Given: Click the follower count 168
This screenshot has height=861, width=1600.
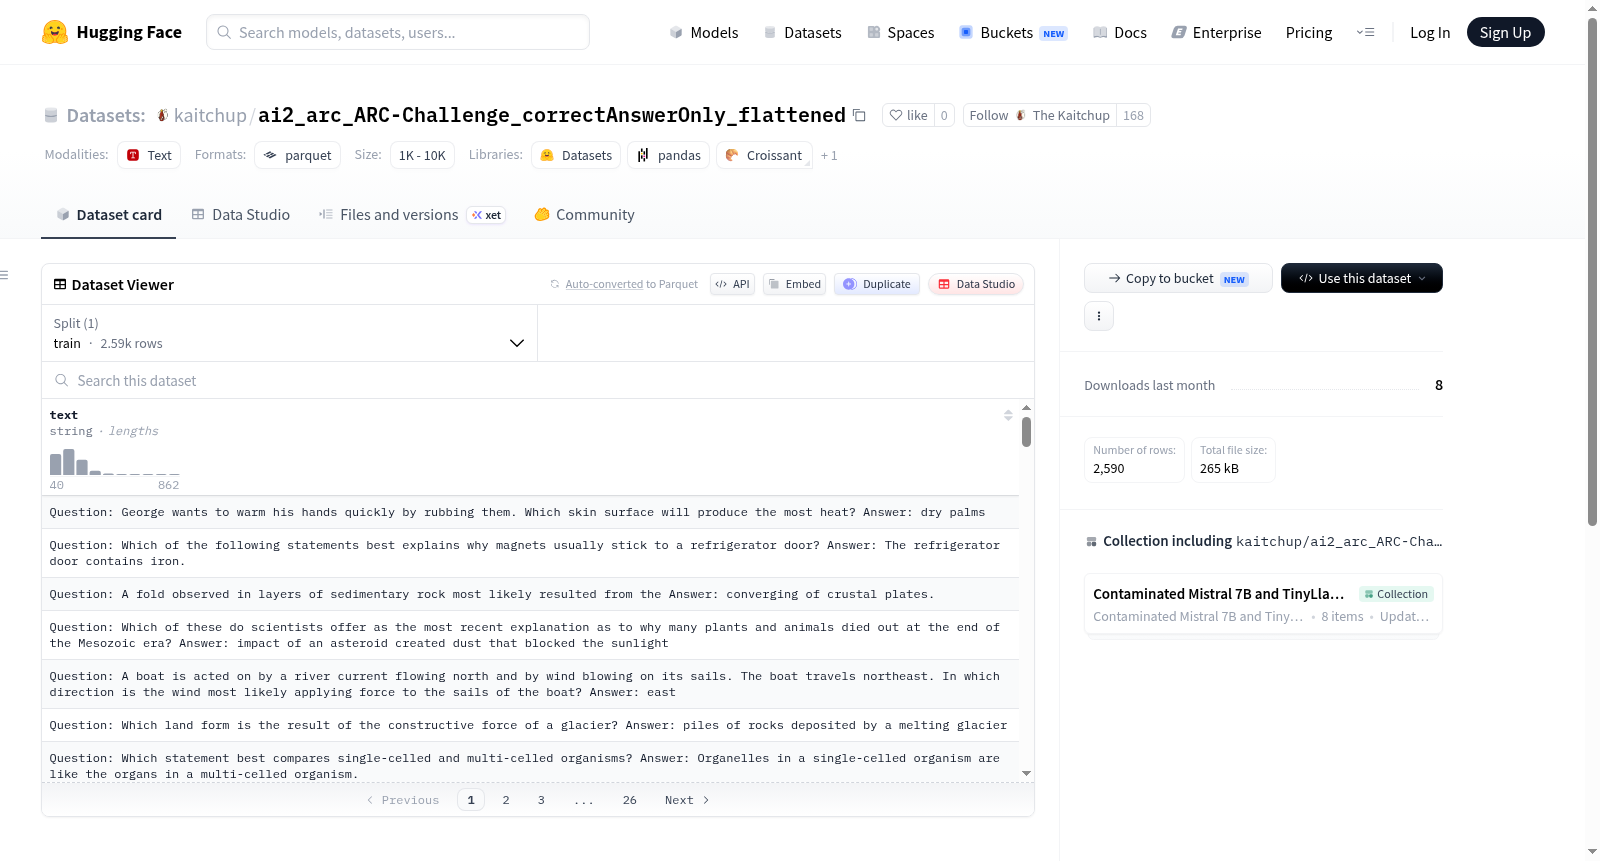Looking at the screenshot, I should click(1133, 115).
